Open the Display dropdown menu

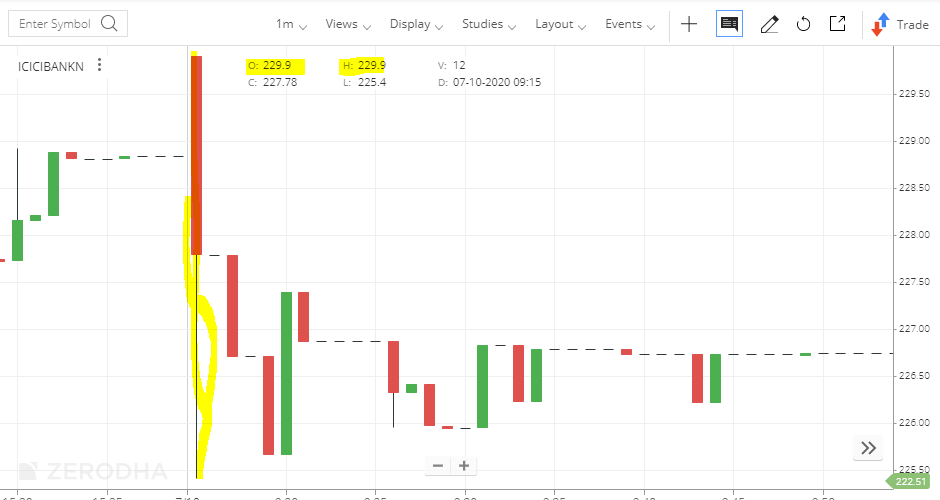pyautogui.click(x=417, y=24)
